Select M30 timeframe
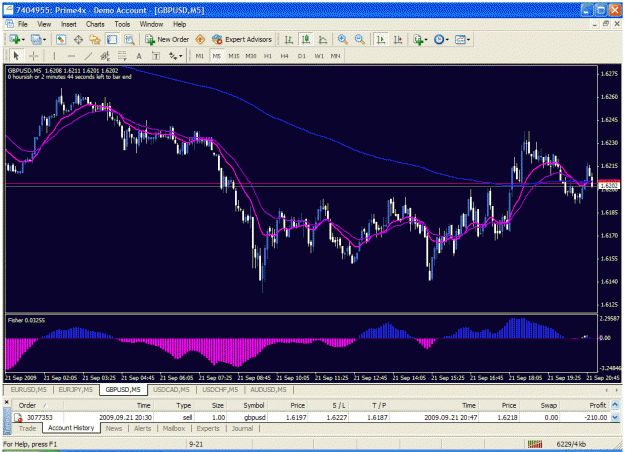This screenshot has height=452, width=625. [251, 56]
